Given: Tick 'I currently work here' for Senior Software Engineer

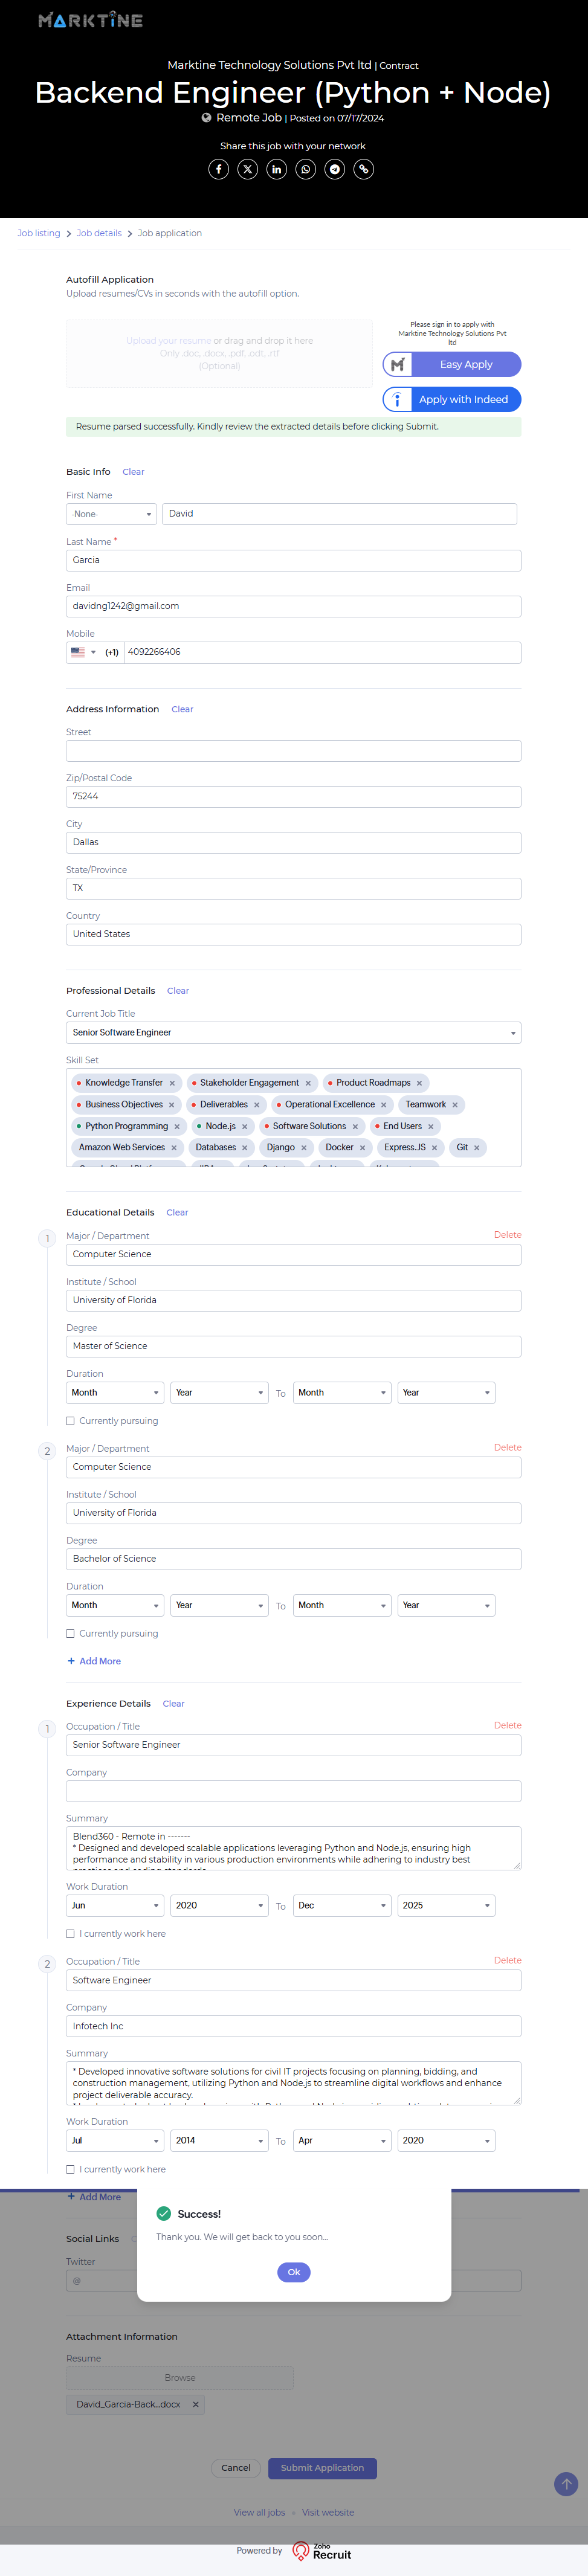Looking at the screenshot, I should click(x=70, y=1934).
